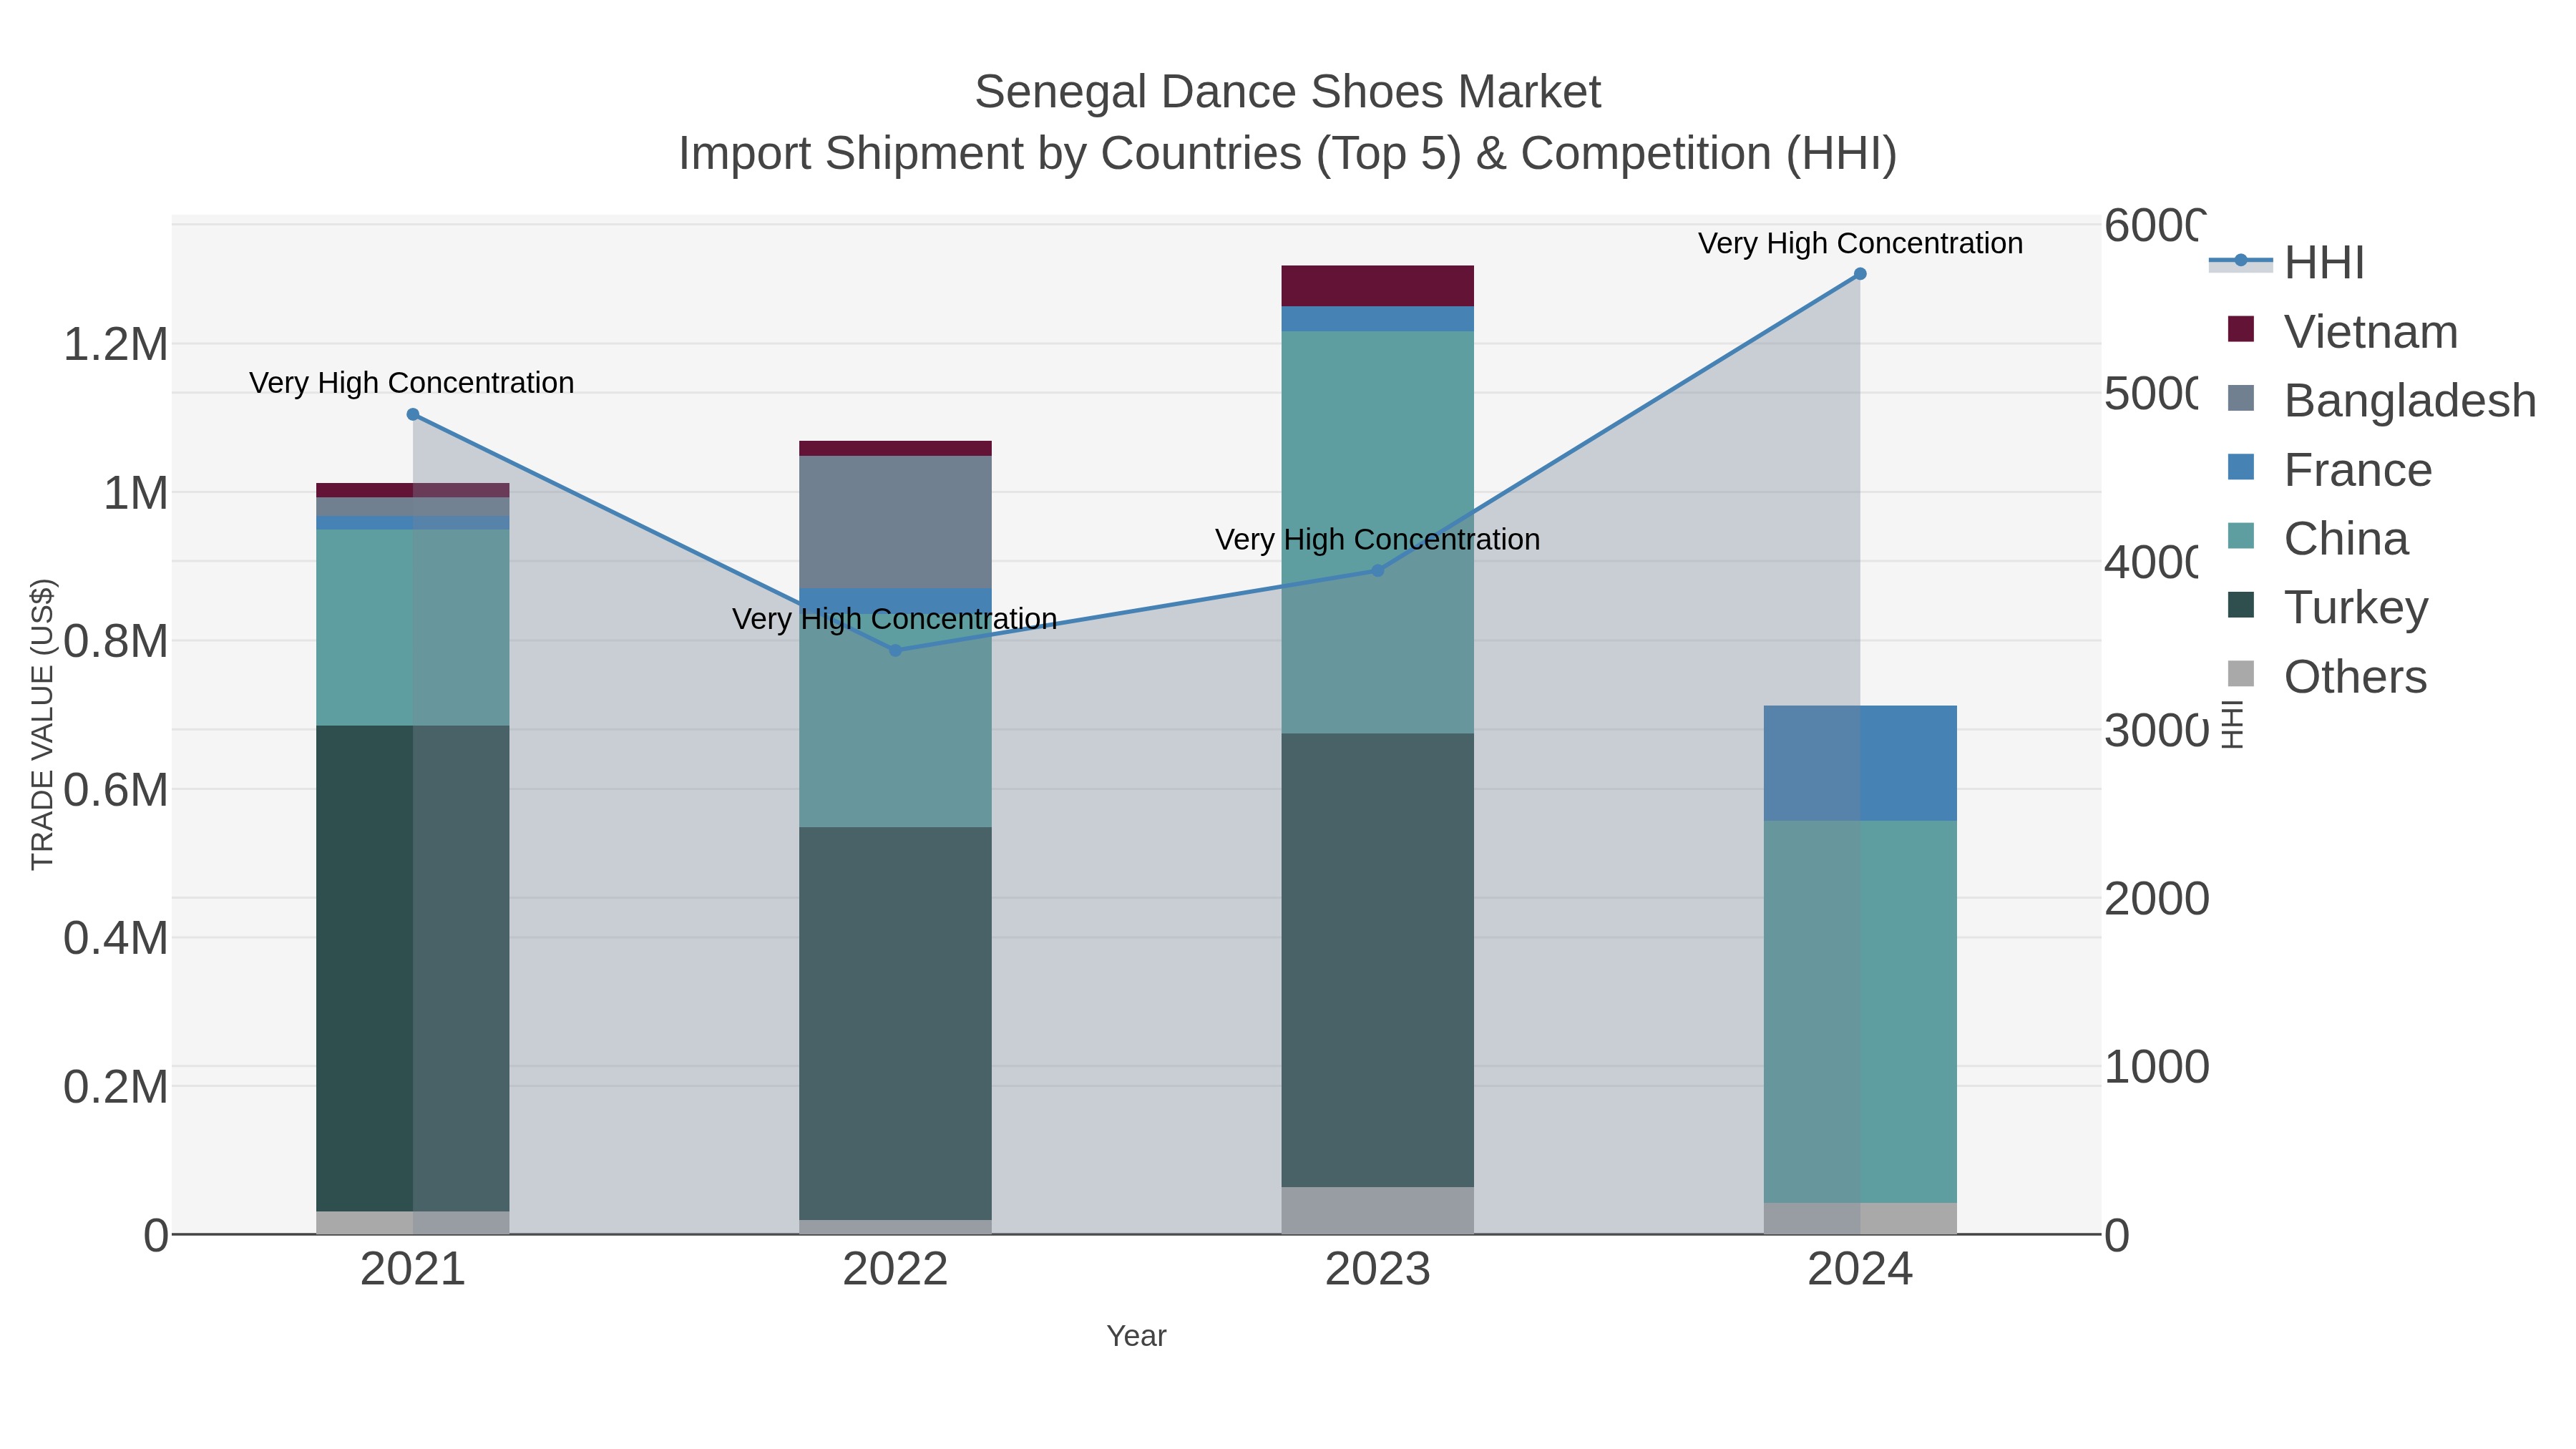Click the 'Year' x-axis title
2576x1449 pixels.
coord(1136,1336)
